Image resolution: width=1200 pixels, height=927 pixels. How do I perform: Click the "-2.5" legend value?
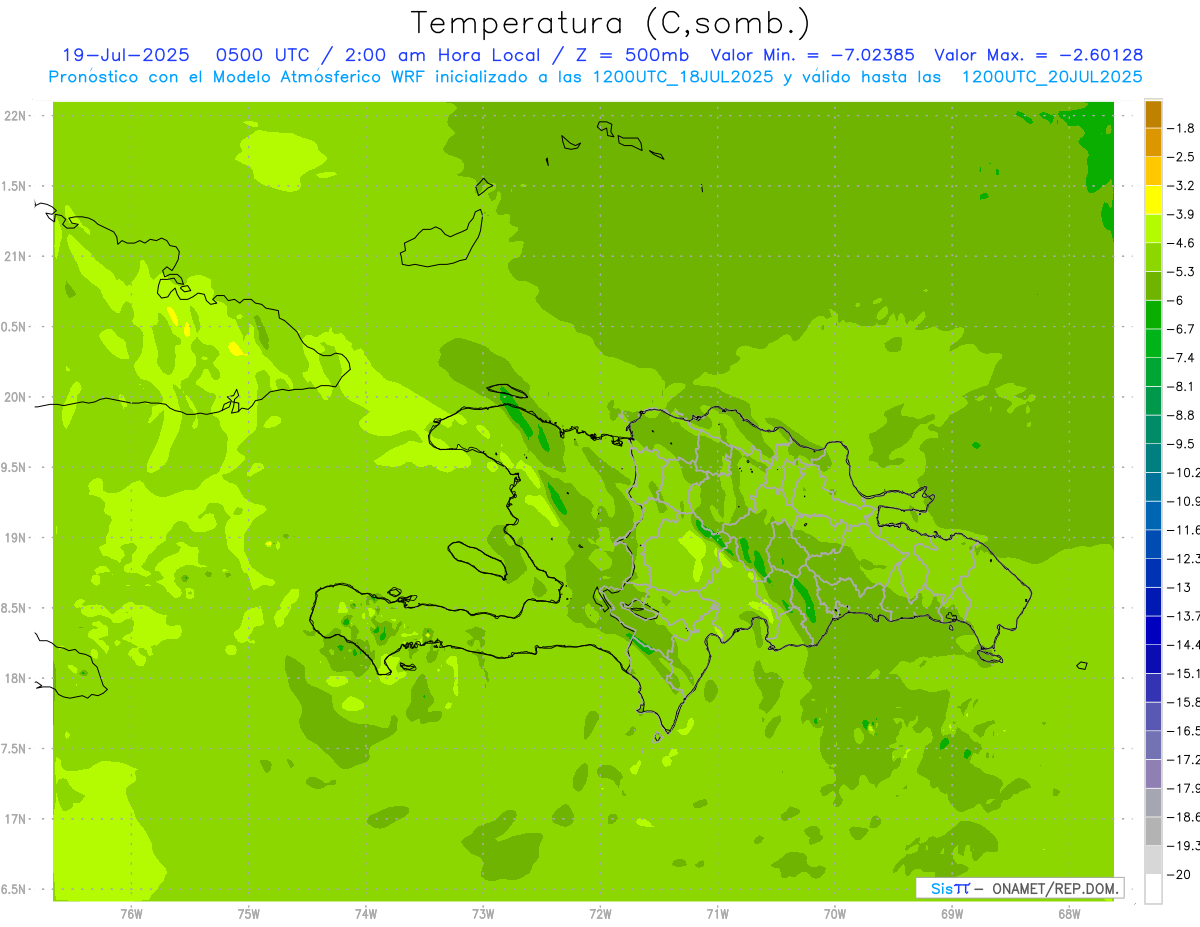tap(1181, 157)
